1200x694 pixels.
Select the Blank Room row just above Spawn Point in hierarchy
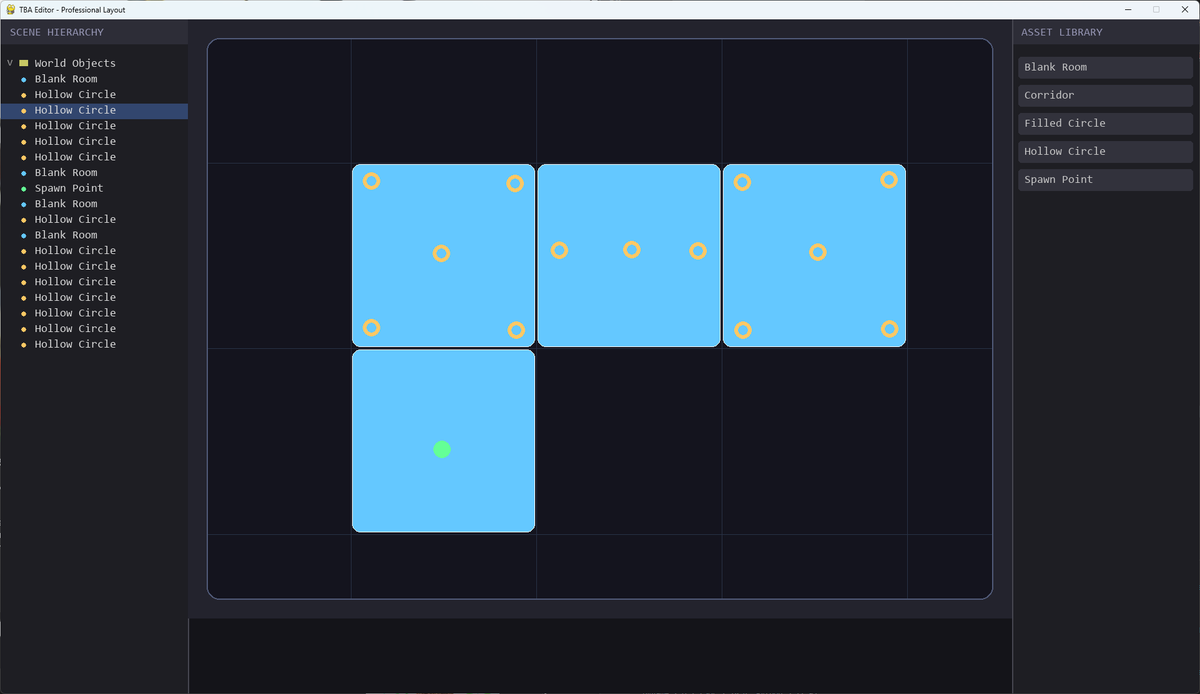94,172
